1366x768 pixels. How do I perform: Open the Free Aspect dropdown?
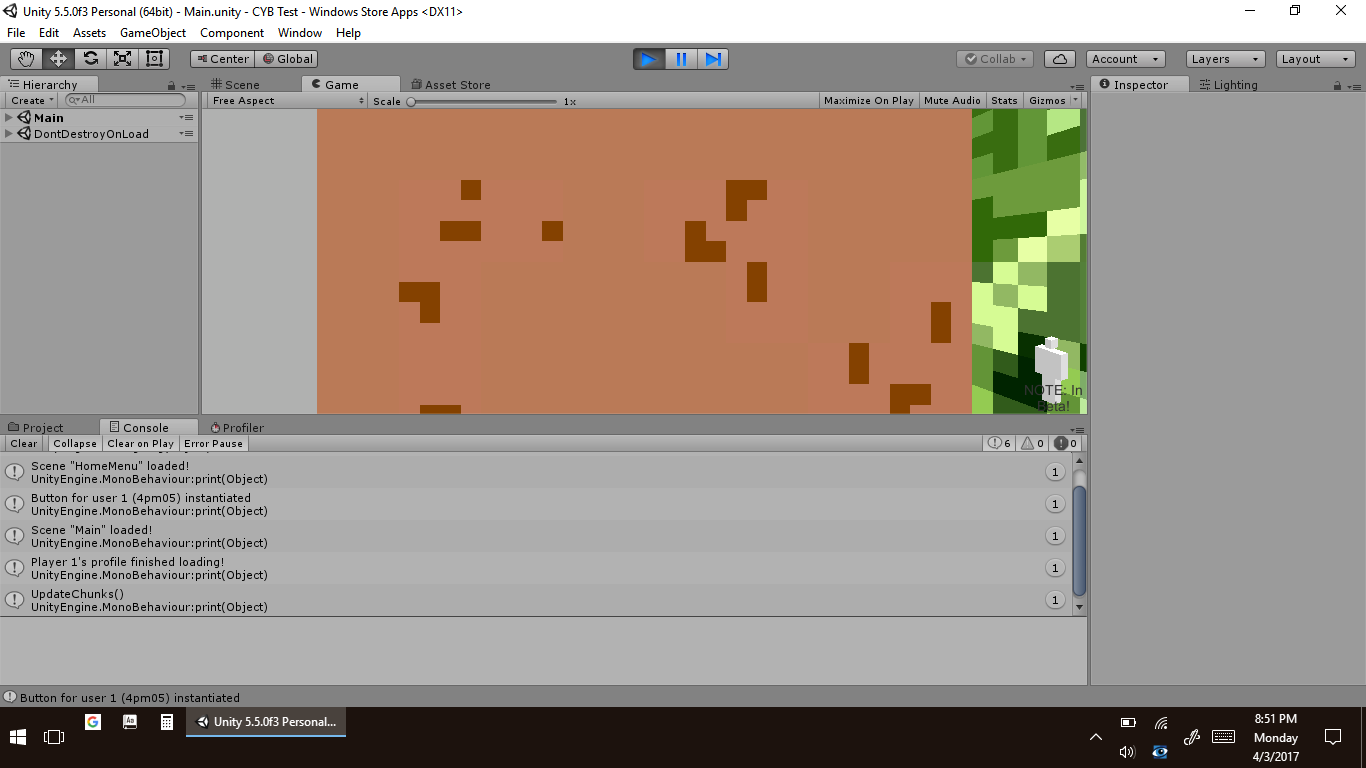[288, 101]
